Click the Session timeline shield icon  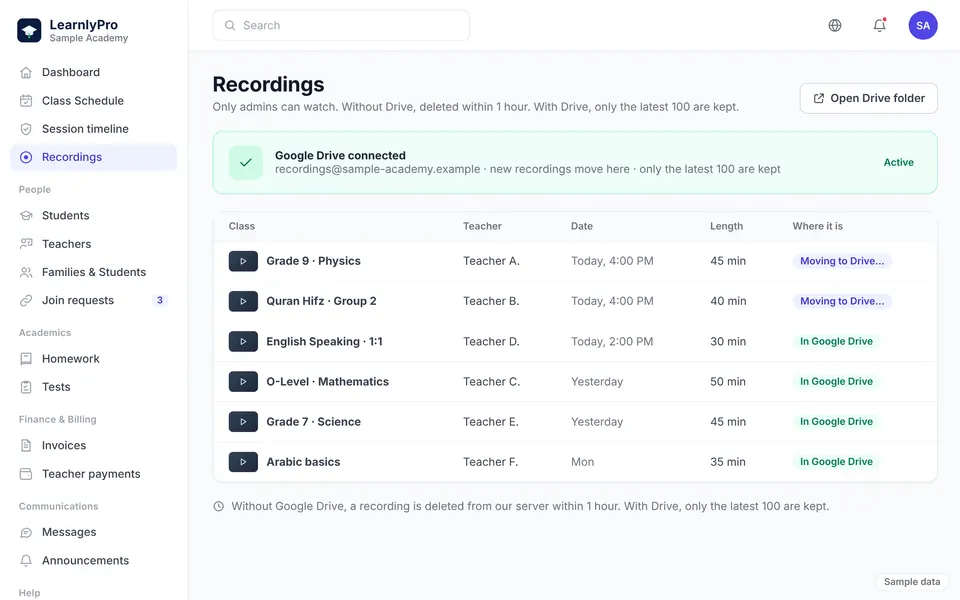click(26, 129)
